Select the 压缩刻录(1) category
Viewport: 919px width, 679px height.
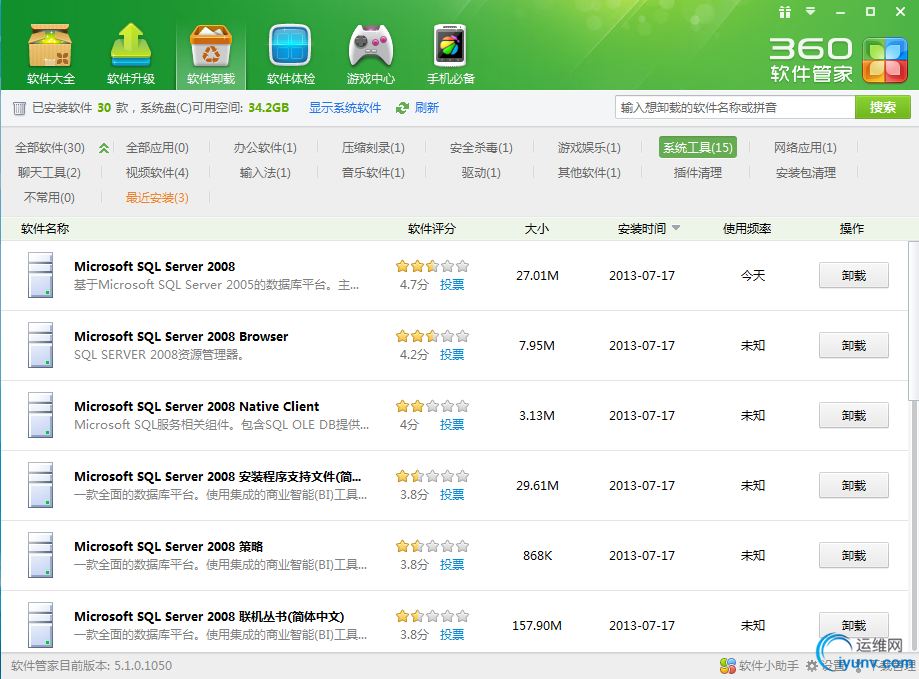[x=373, y=148]
